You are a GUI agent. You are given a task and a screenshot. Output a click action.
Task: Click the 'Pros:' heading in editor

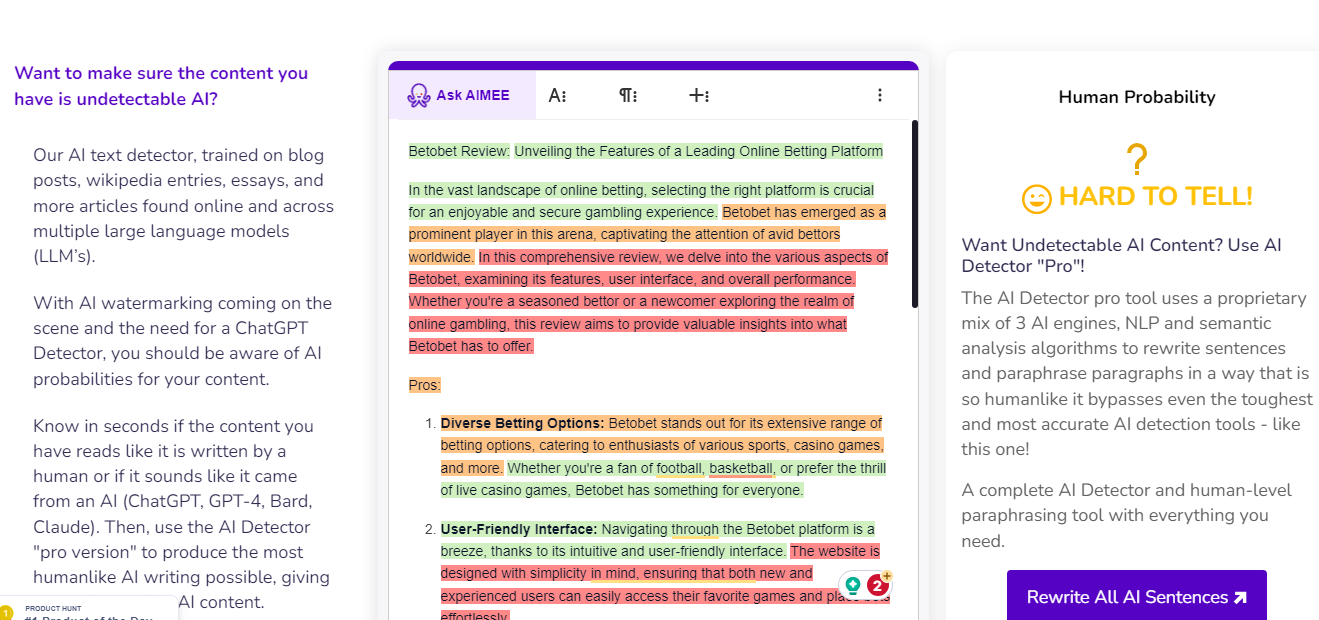pyautogui.click(x=425, y=385)
